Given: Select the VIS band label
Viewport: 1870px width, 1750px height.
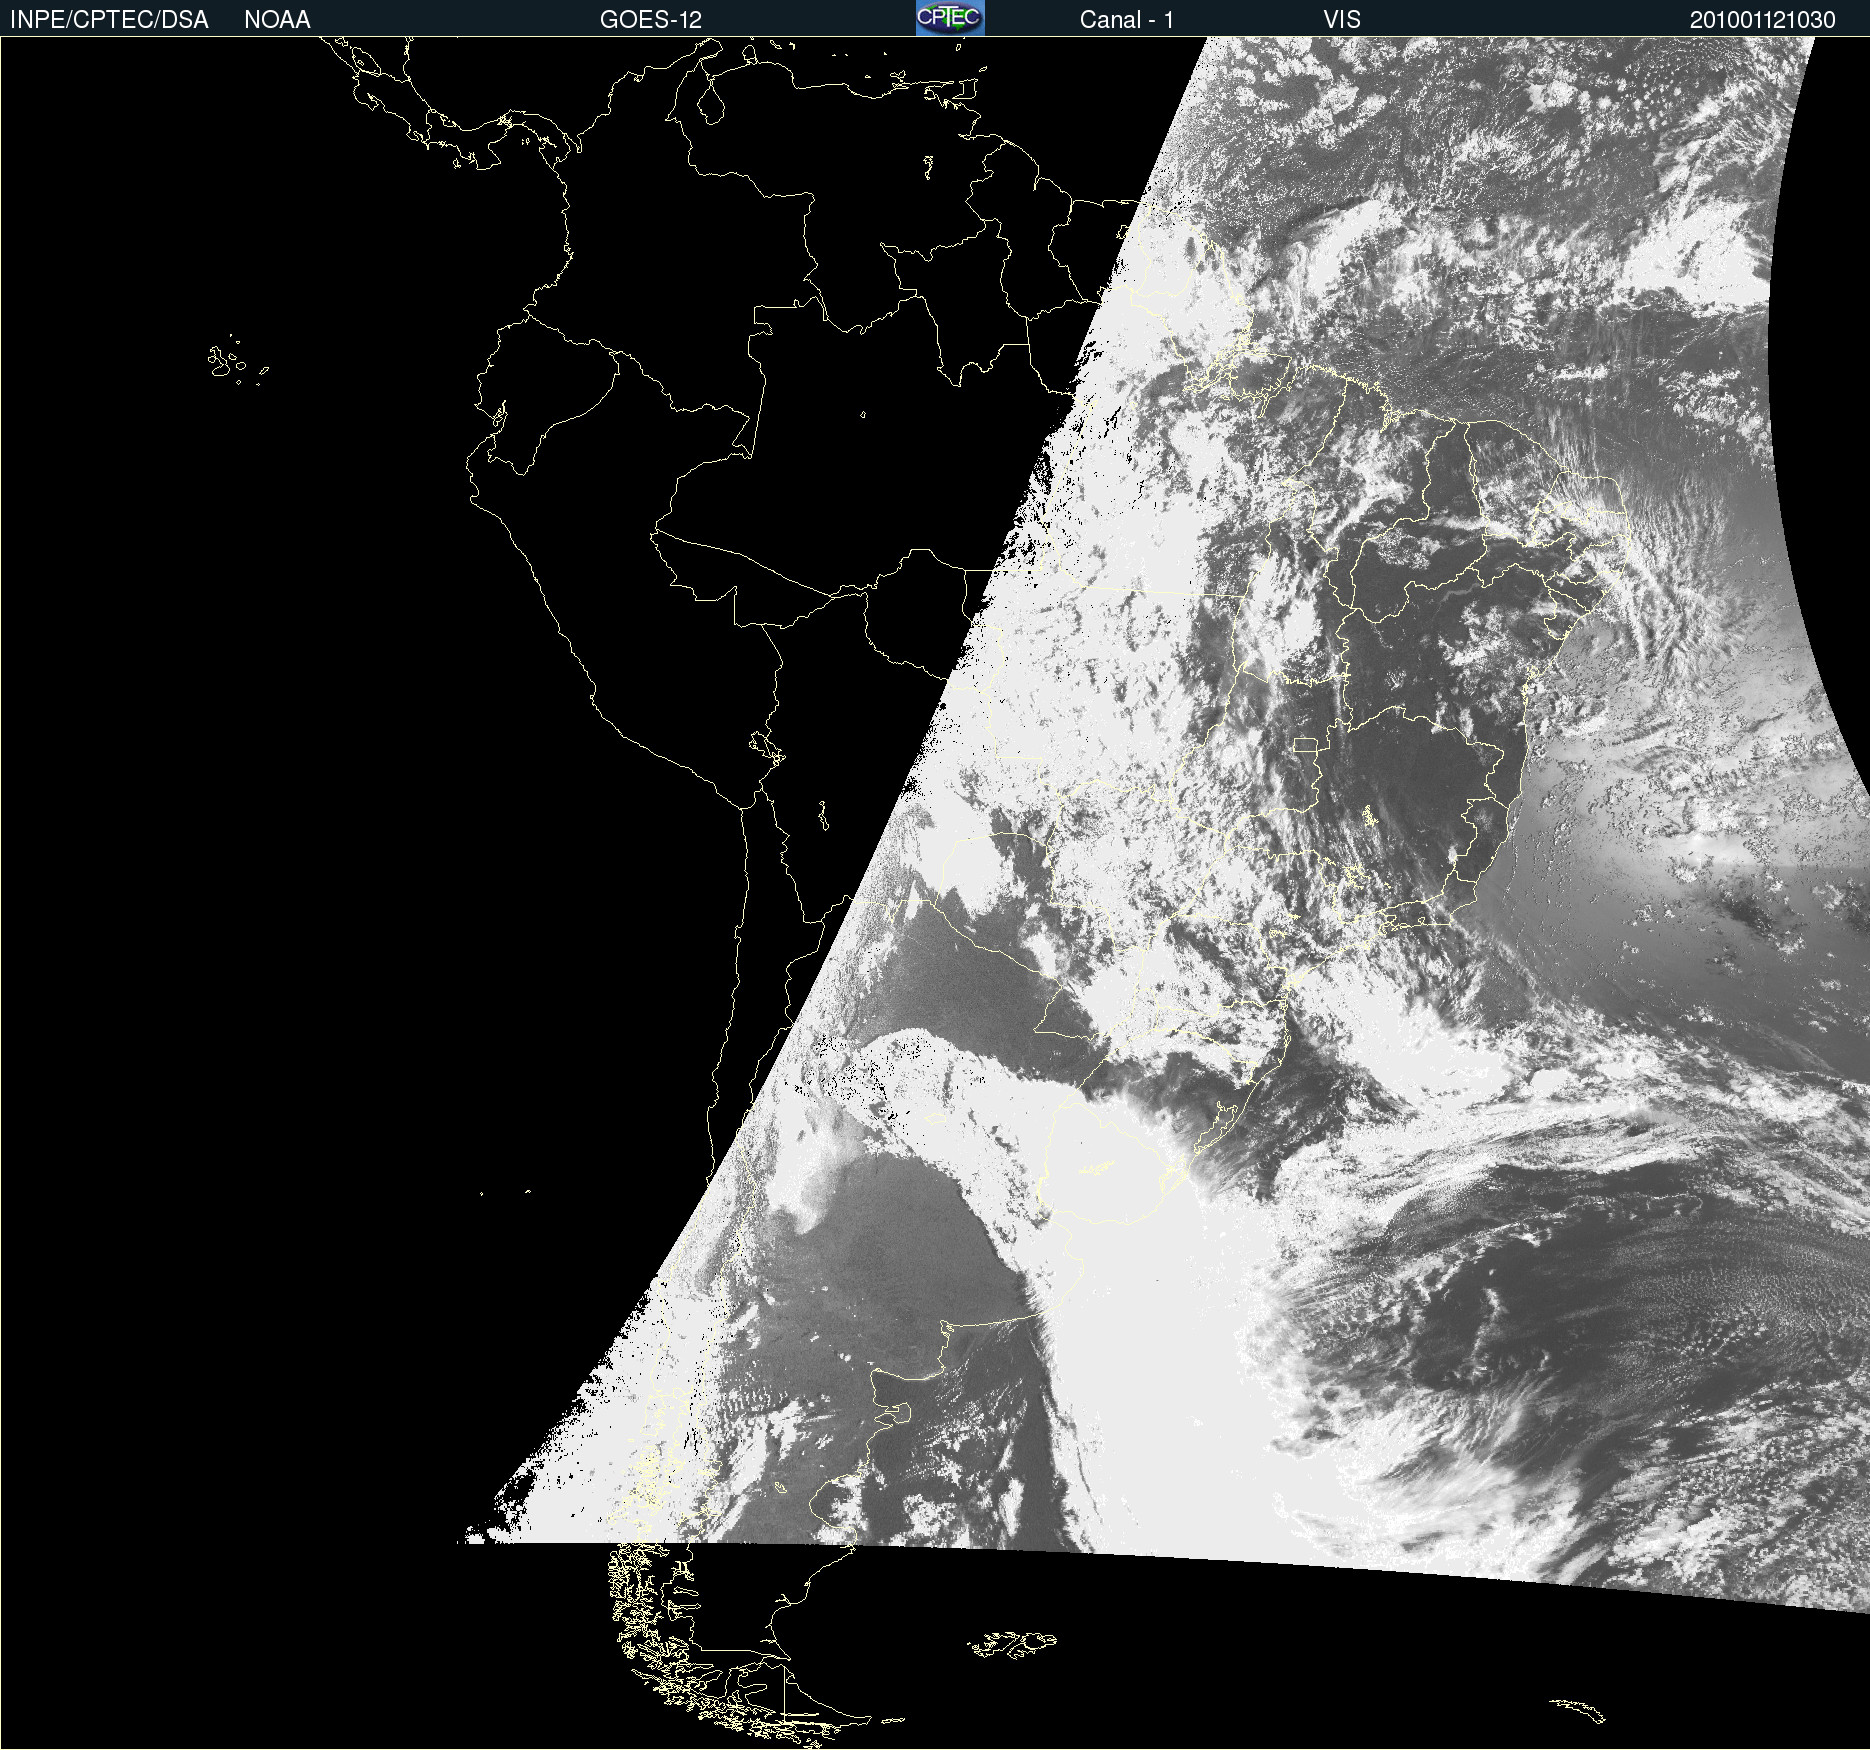Looking at the screenshot, I should pos(1342,20).
